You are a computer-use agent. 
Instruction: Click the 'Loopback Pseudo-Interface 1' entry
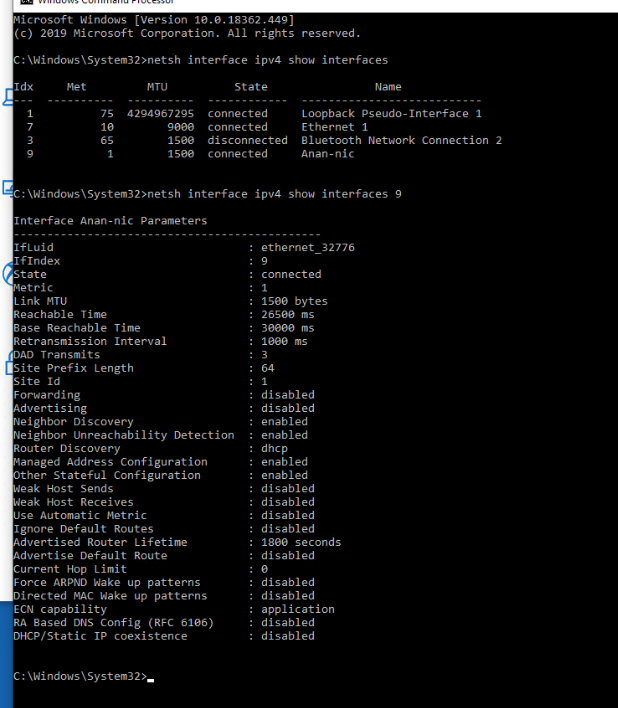(x=391, y=114)
